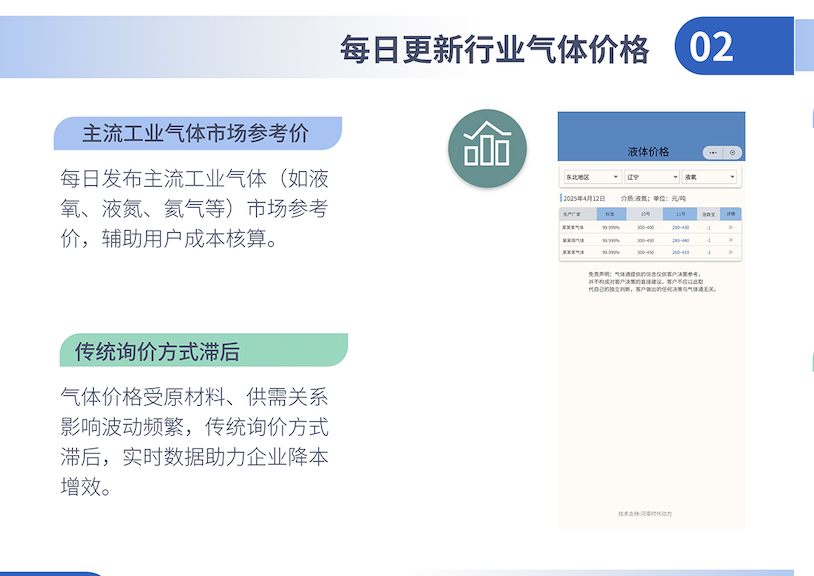Click the 技术支持 footer text
Image resolution: width=814 pixels, height=576 pixels.
coord(645,514)
